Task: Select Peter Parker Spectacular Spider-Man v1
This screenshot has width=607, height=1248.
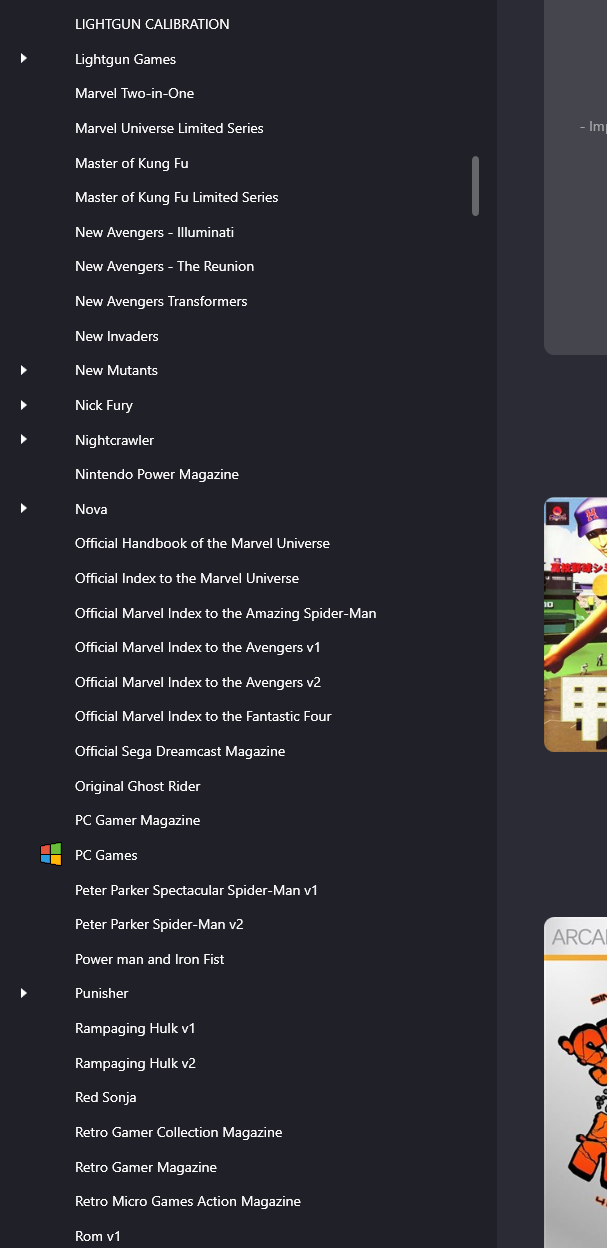Action: tap(196, 890)
